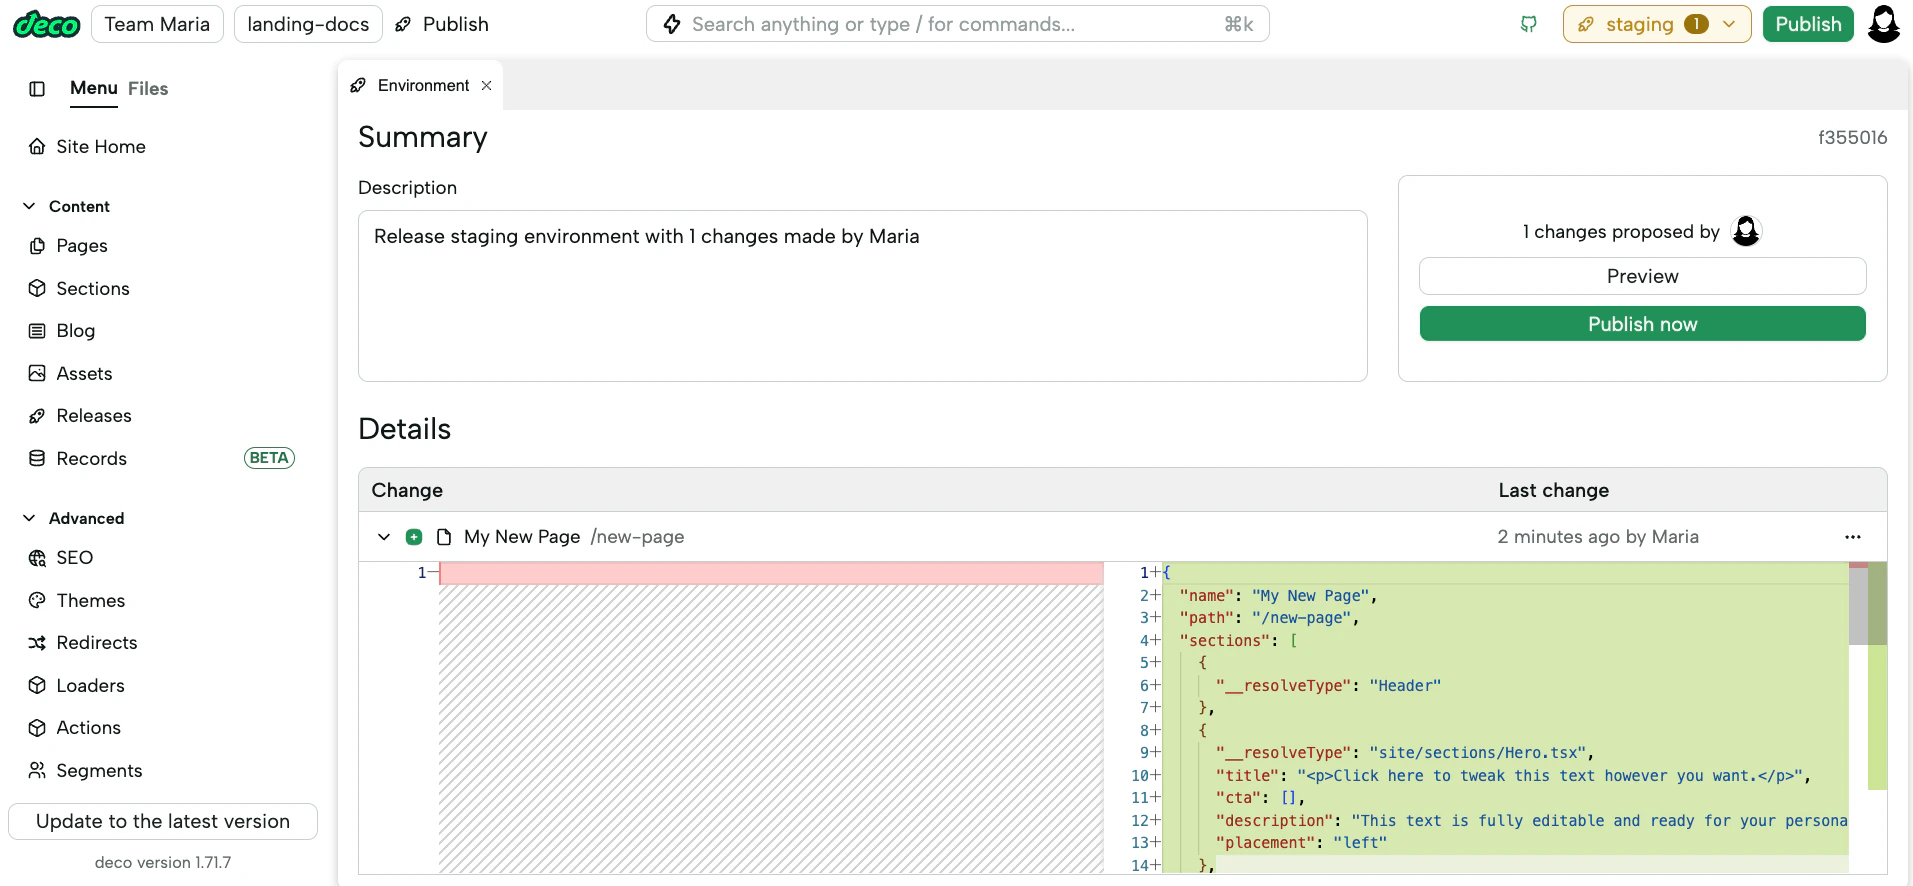The width and height of the screenshot is (1913, 886).
Task: Open the user avatar in top bar
Action: pyautogui.click(x=1884, y=24)
